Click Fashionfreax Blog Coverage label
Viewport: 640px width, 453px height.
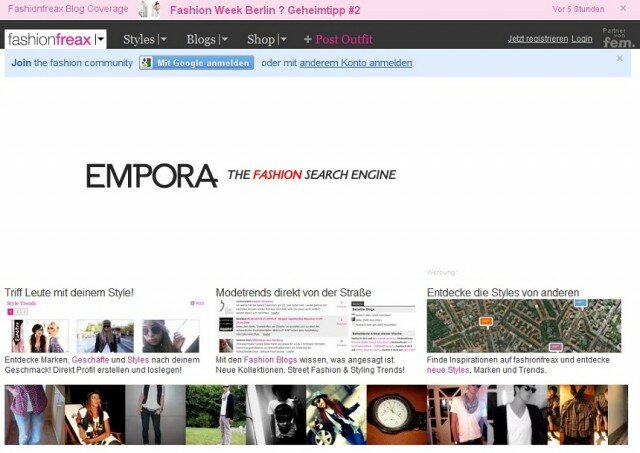coord(68,9)
